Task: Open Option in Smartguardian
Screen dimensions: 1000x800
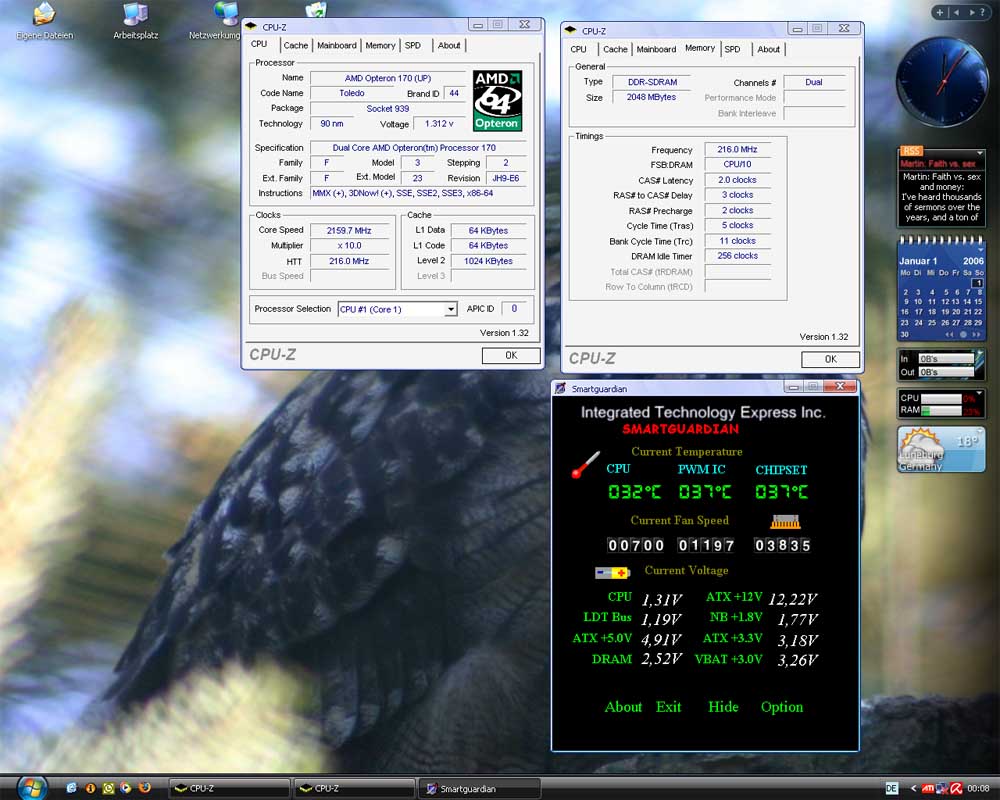Action: pos(782,707)
